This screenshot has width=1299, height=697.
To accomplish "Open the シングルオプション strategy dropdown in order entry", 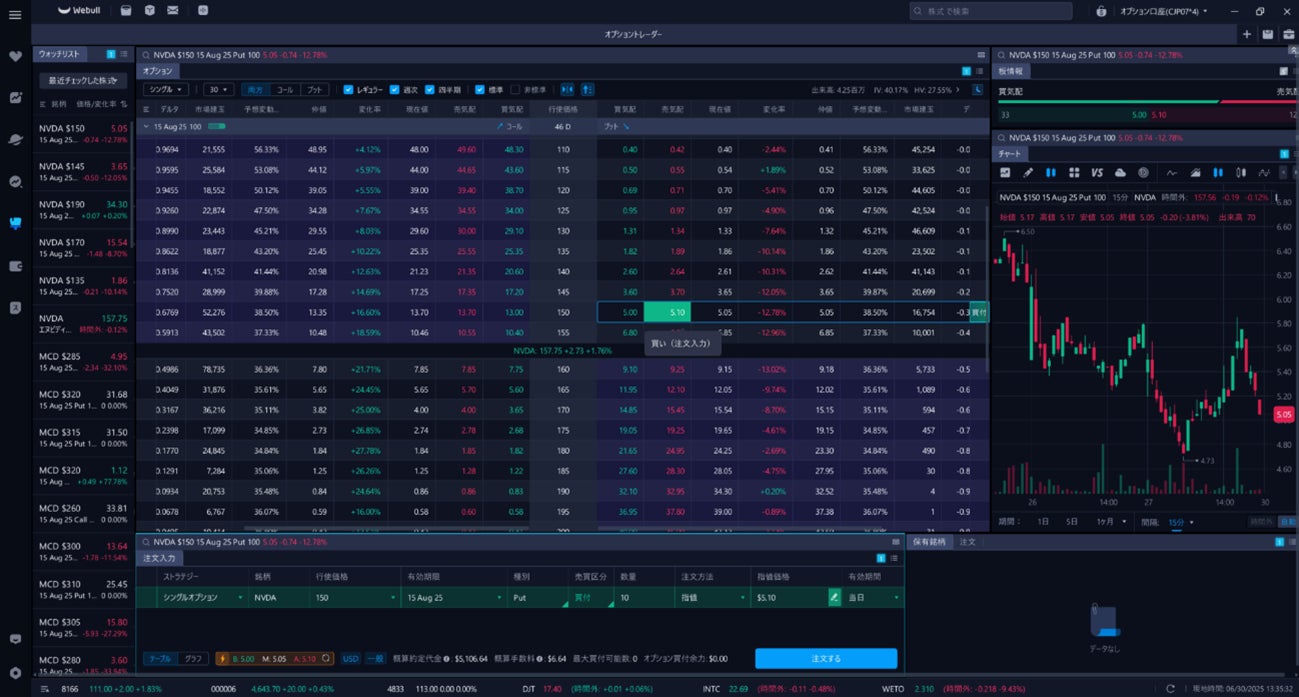I will pos(203,597).
